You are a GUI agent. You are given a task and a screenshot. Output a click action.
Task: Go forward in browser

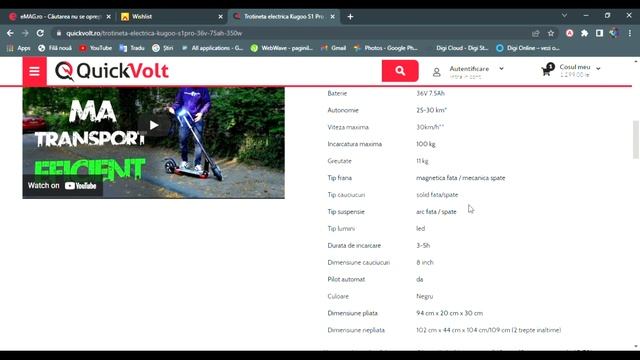click(x=25, y=33)
